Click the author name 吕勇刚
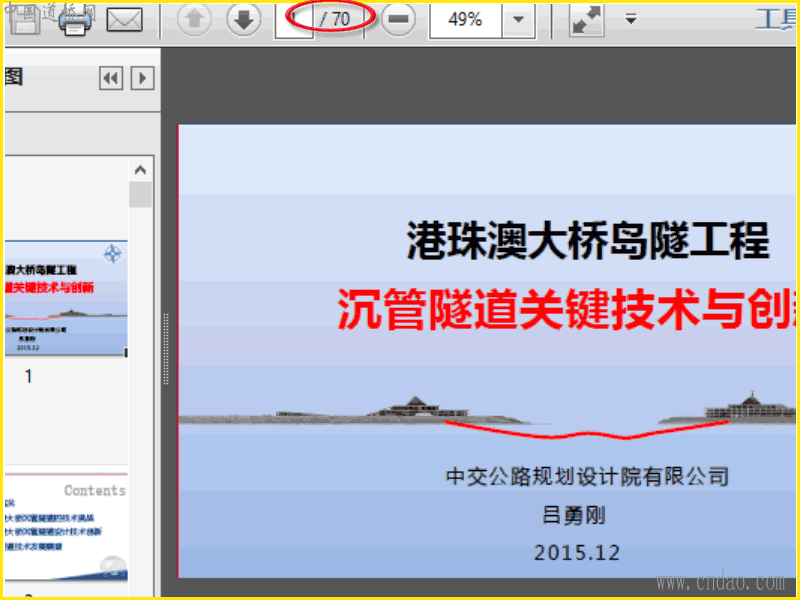This screenshot has height=600, width=800. (x=574, y=515)
